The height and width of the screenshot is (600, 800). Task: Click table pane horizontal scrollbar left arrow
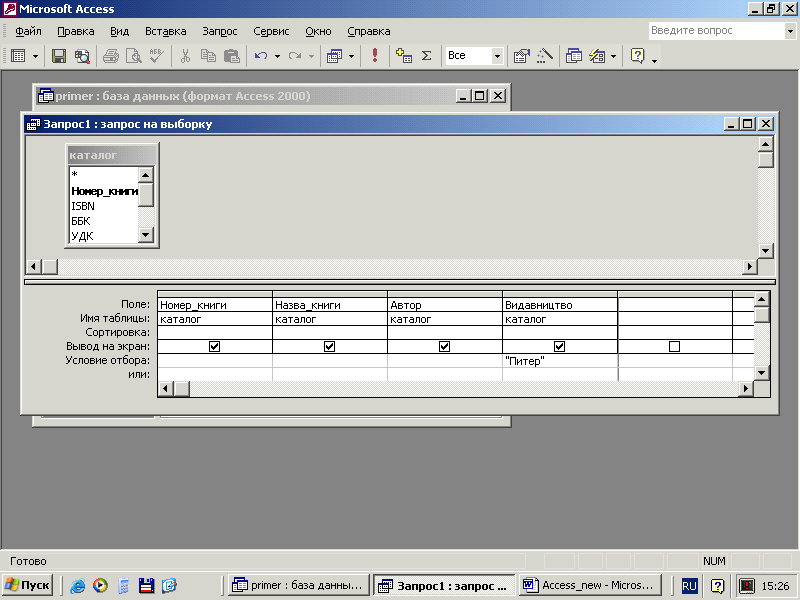point(34,266)
